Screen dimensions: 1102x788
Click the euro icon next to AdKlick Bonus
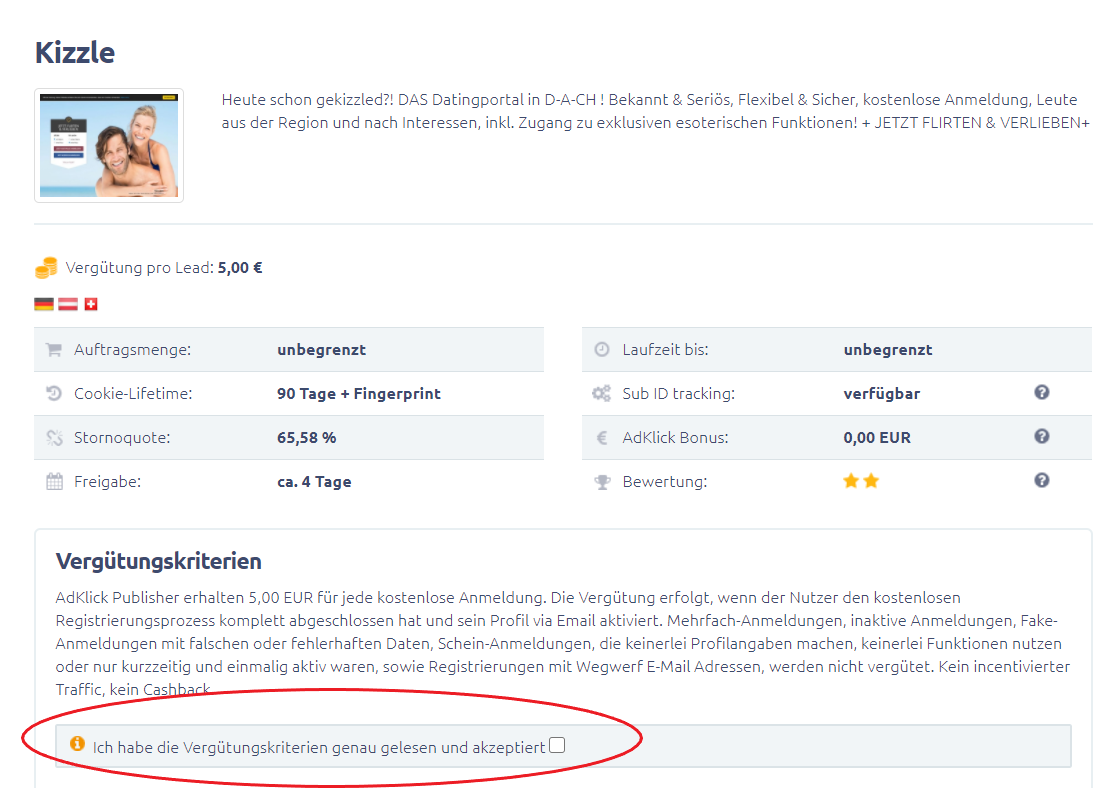[x=602, y=437]
